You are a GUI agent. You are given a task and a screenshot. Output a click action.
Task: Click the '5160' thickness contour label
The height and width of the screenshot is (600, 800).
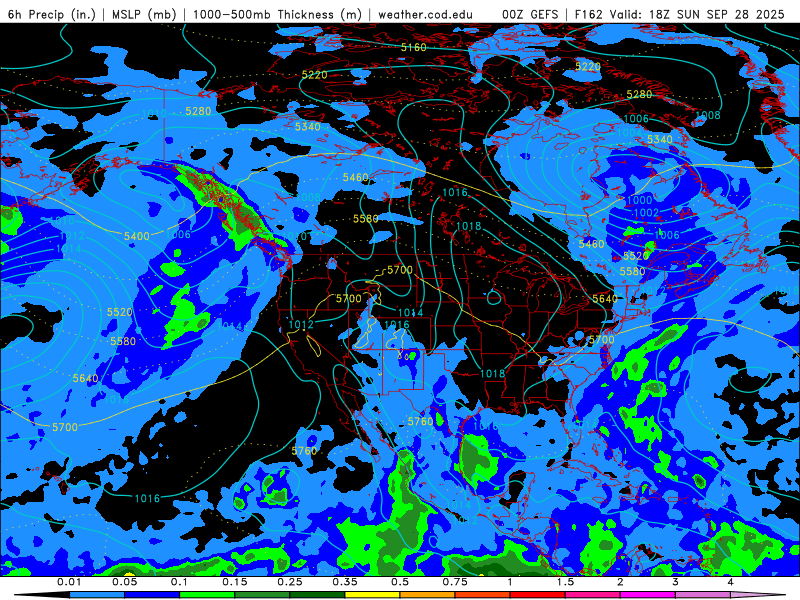[x=413, y=47]
